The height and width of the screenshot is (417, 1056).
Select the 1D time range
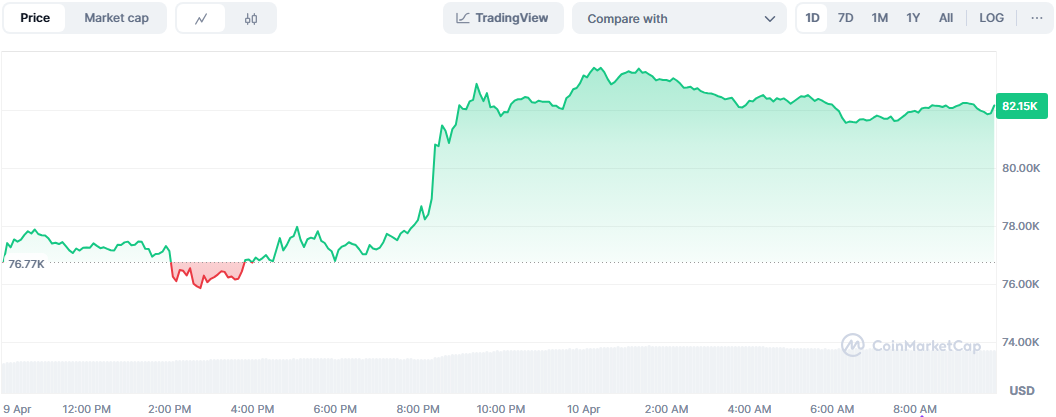pyautogui.click(x=813, y=18)
